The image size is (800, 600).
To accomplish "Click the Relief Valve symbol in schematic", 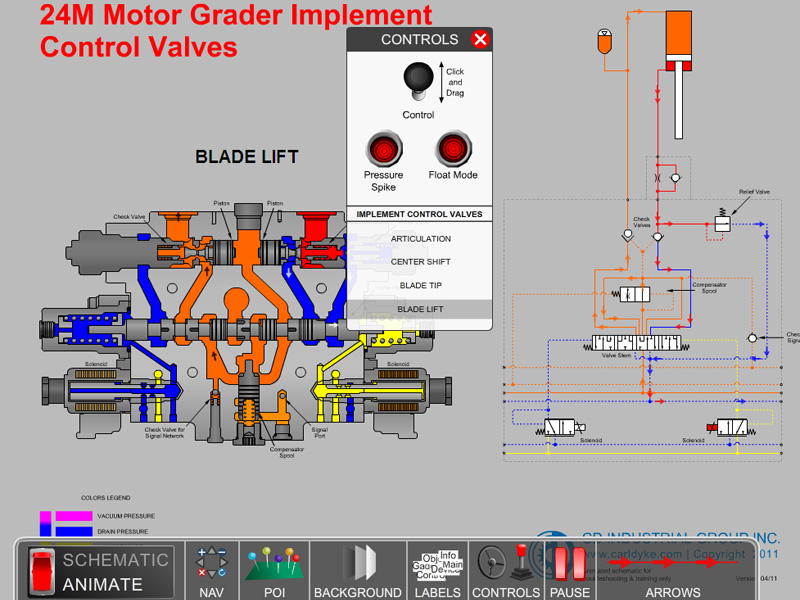I will pyautogui.click(x=722, y=221).
